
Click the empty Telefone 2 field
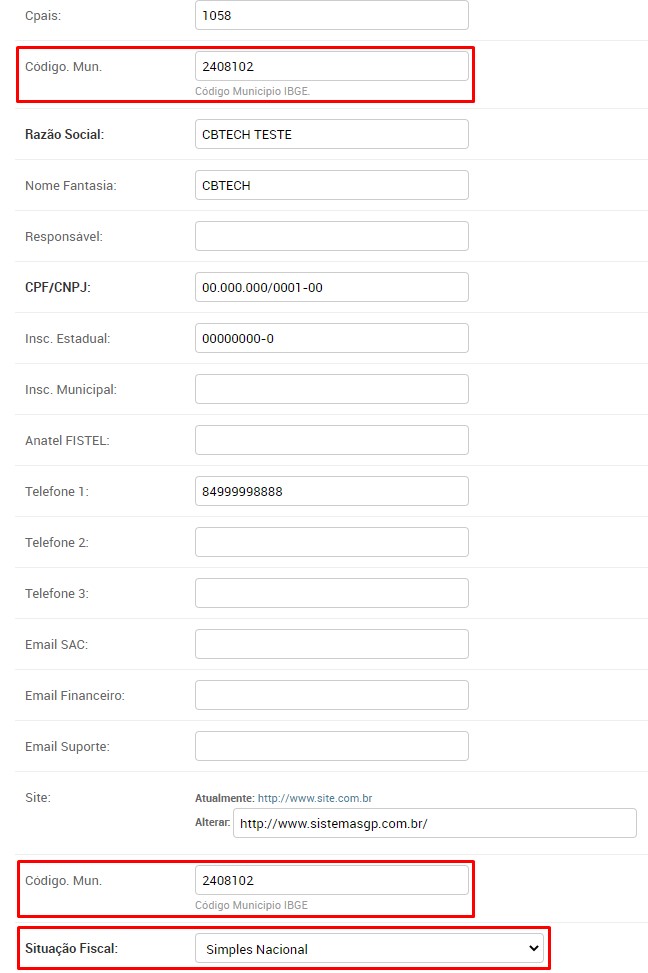pos(331,543)
